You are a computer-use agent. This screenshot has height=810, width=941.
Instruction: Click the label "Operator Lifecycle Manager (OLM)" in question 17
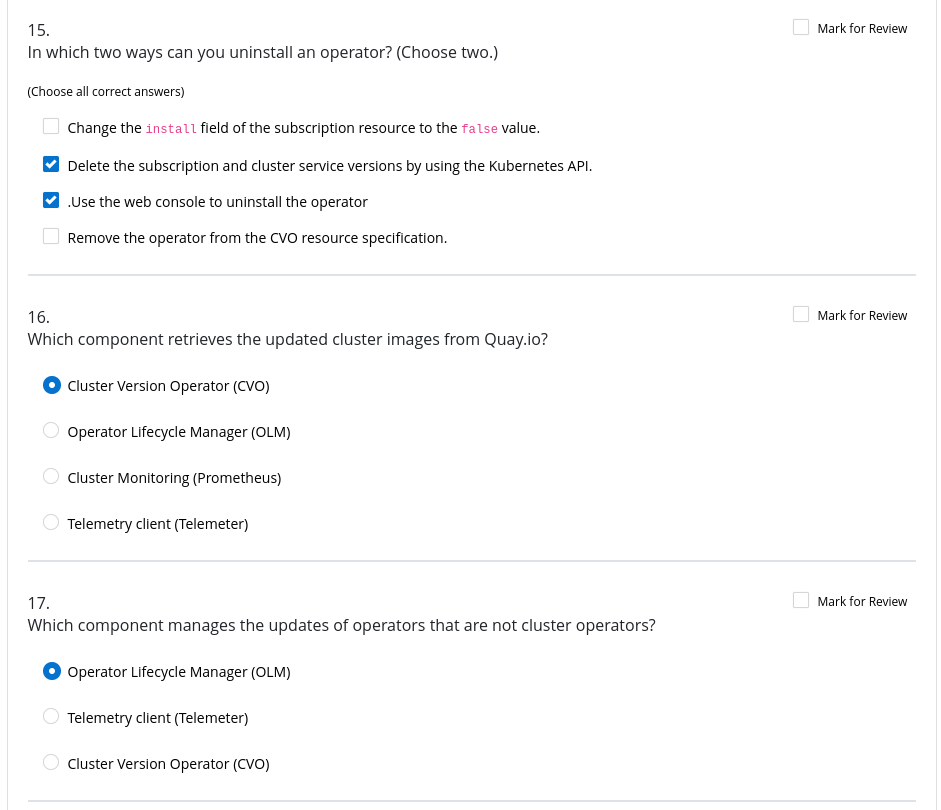(179, 671)
